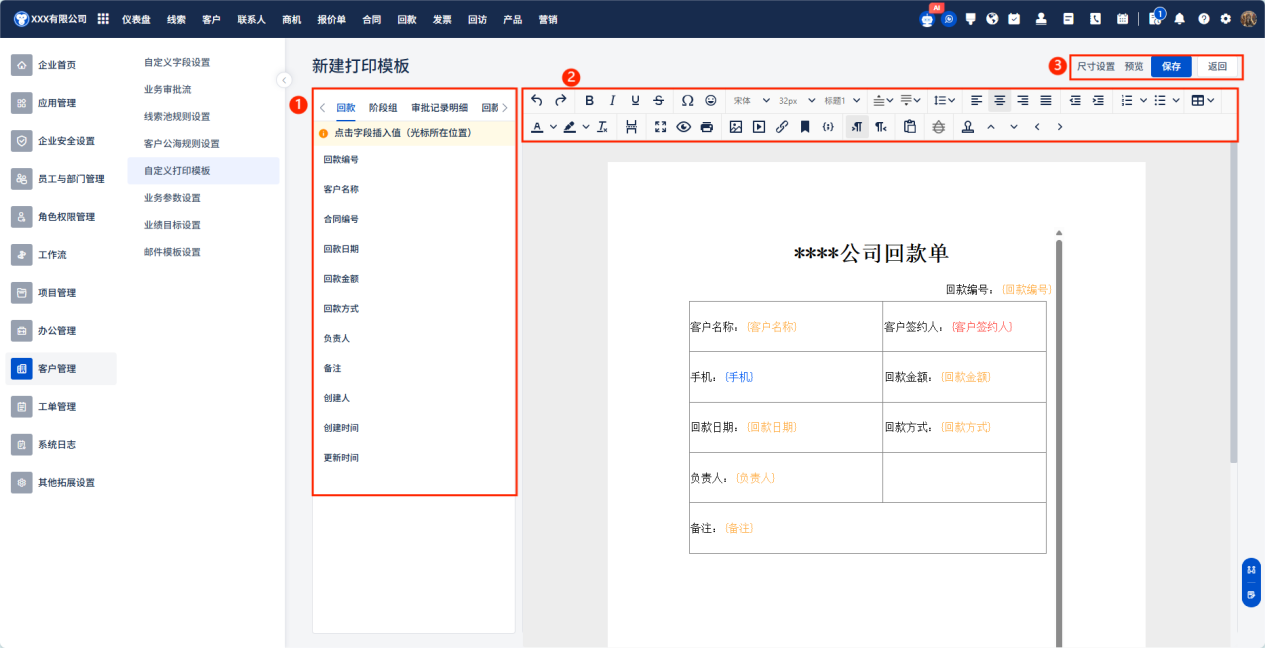Click the redo arrow icon
The height and width of the screenshot is (648, 1265).
pos(560,100)
